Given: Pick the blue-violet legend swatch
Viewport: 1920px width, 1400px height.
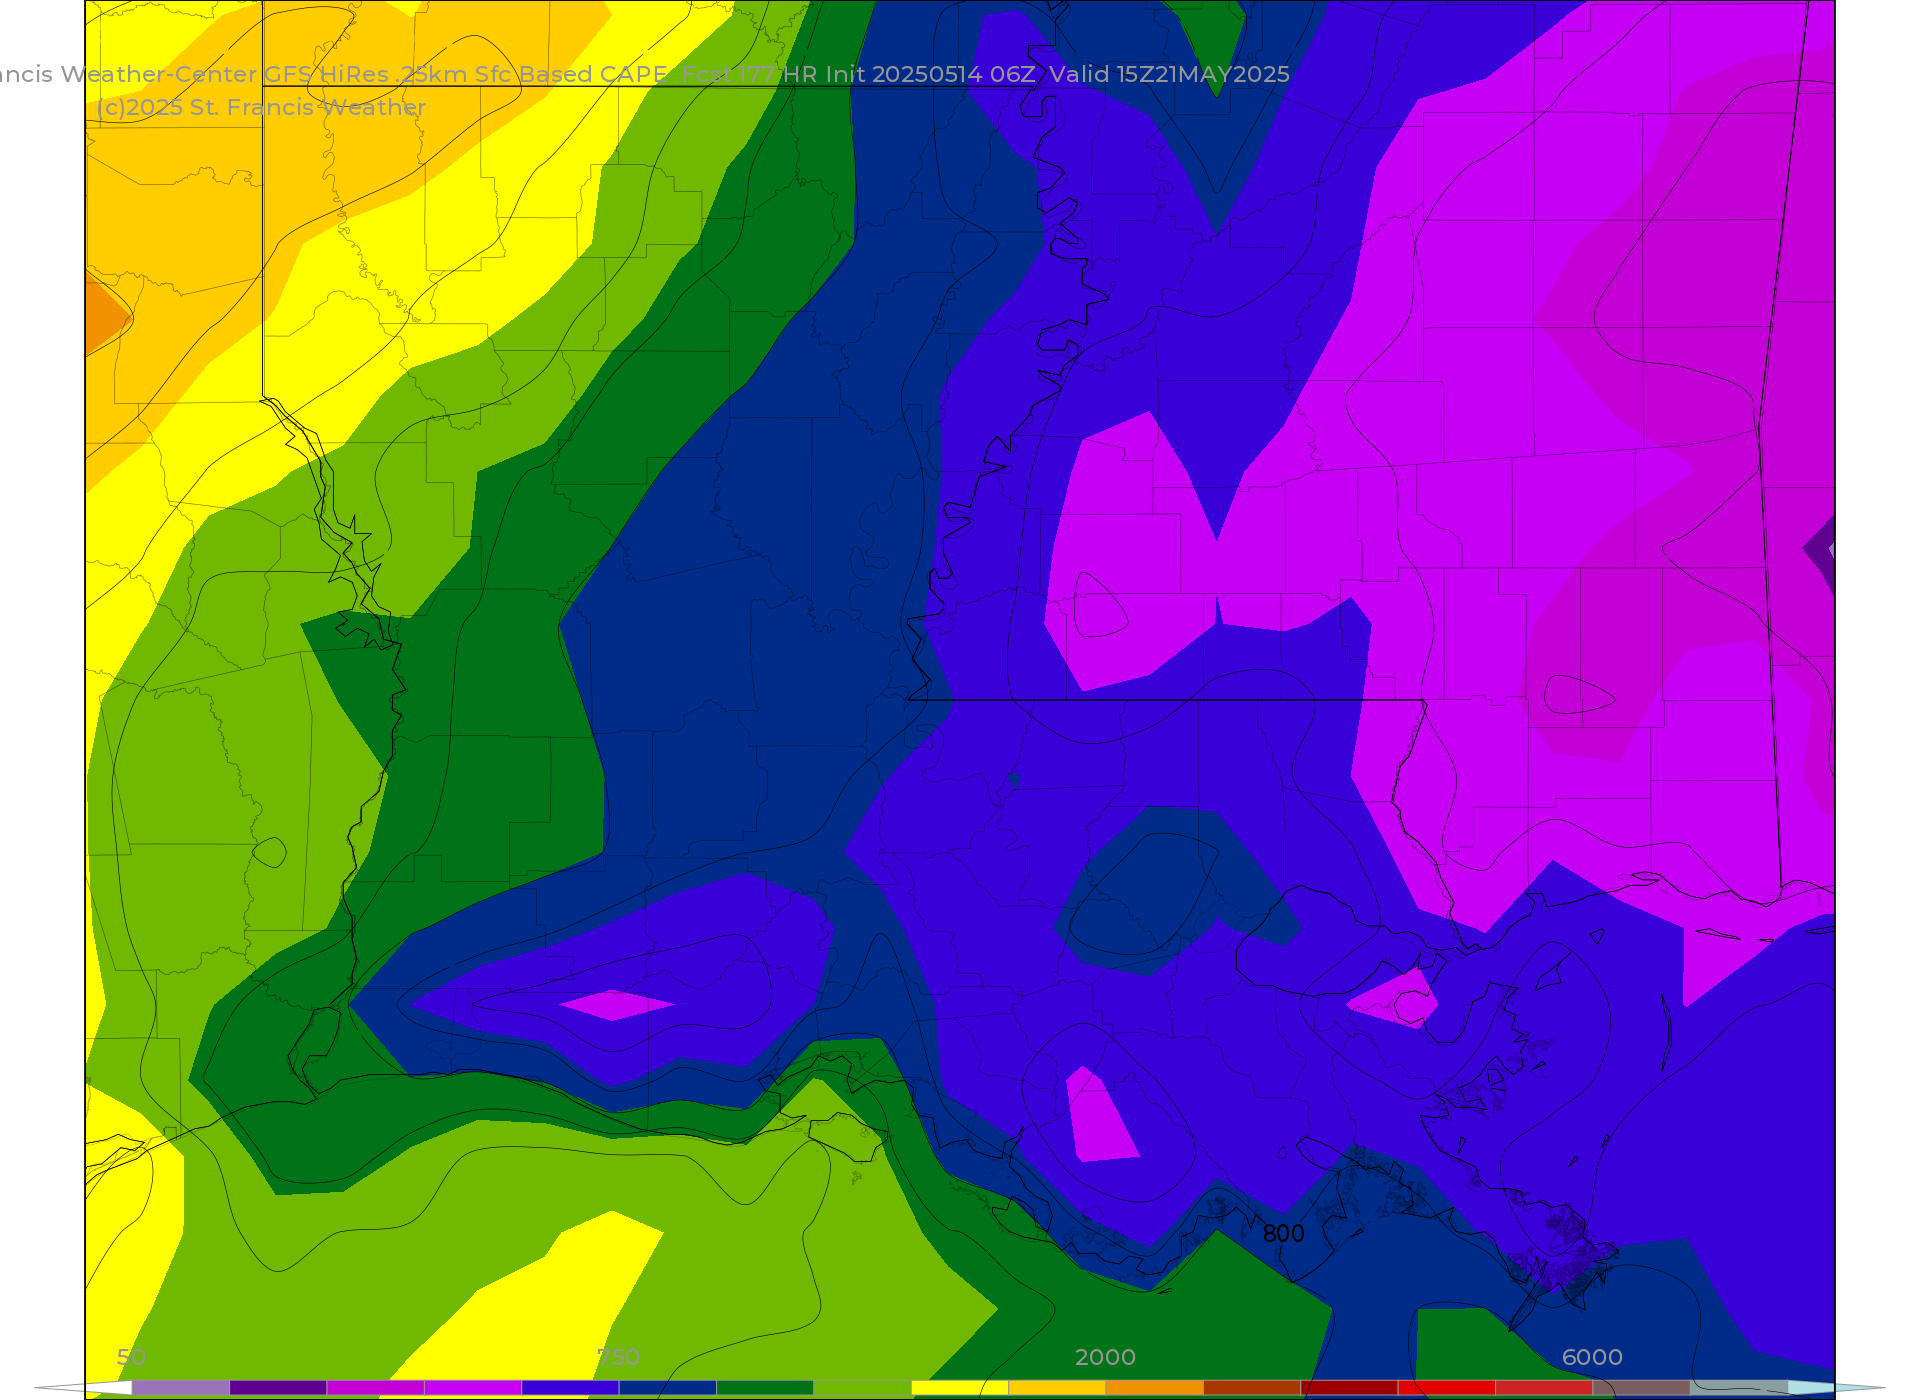Looking at the screenshot, I should [x=570, y=1388].
